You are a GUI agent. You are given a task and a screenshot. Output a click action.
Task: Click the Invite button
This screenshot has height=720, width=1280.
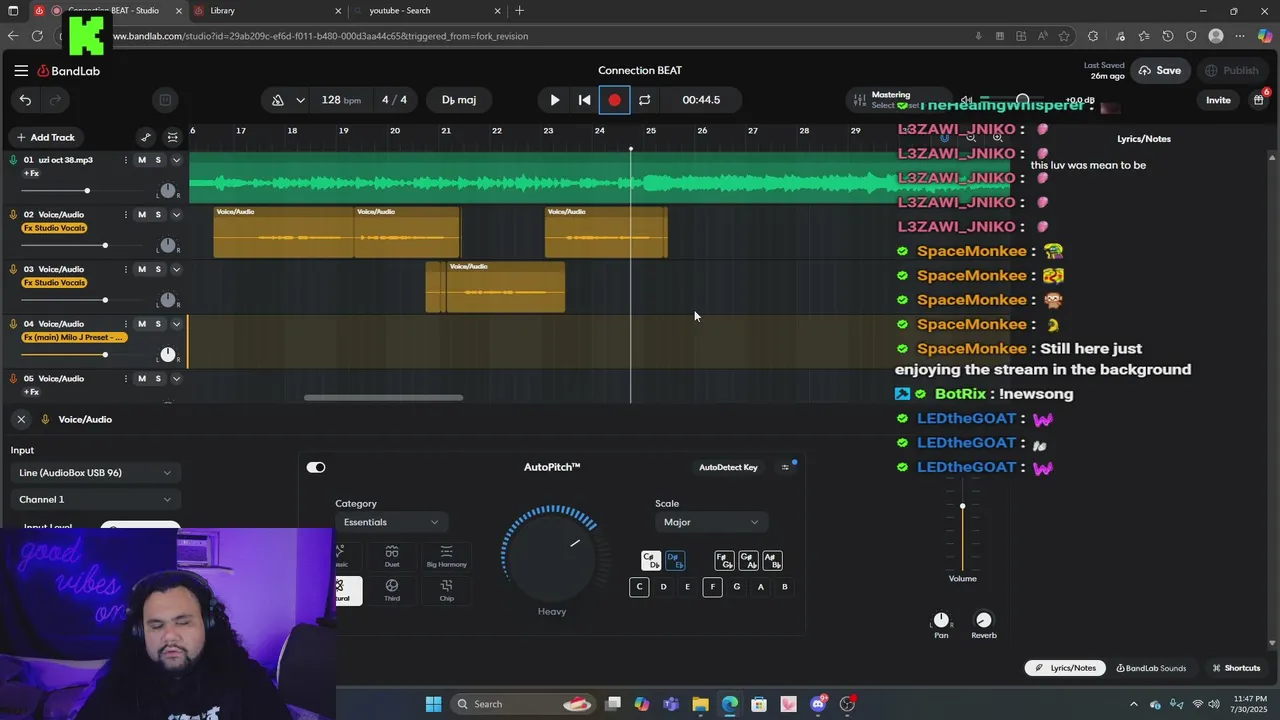click(x=1218, y=100)
